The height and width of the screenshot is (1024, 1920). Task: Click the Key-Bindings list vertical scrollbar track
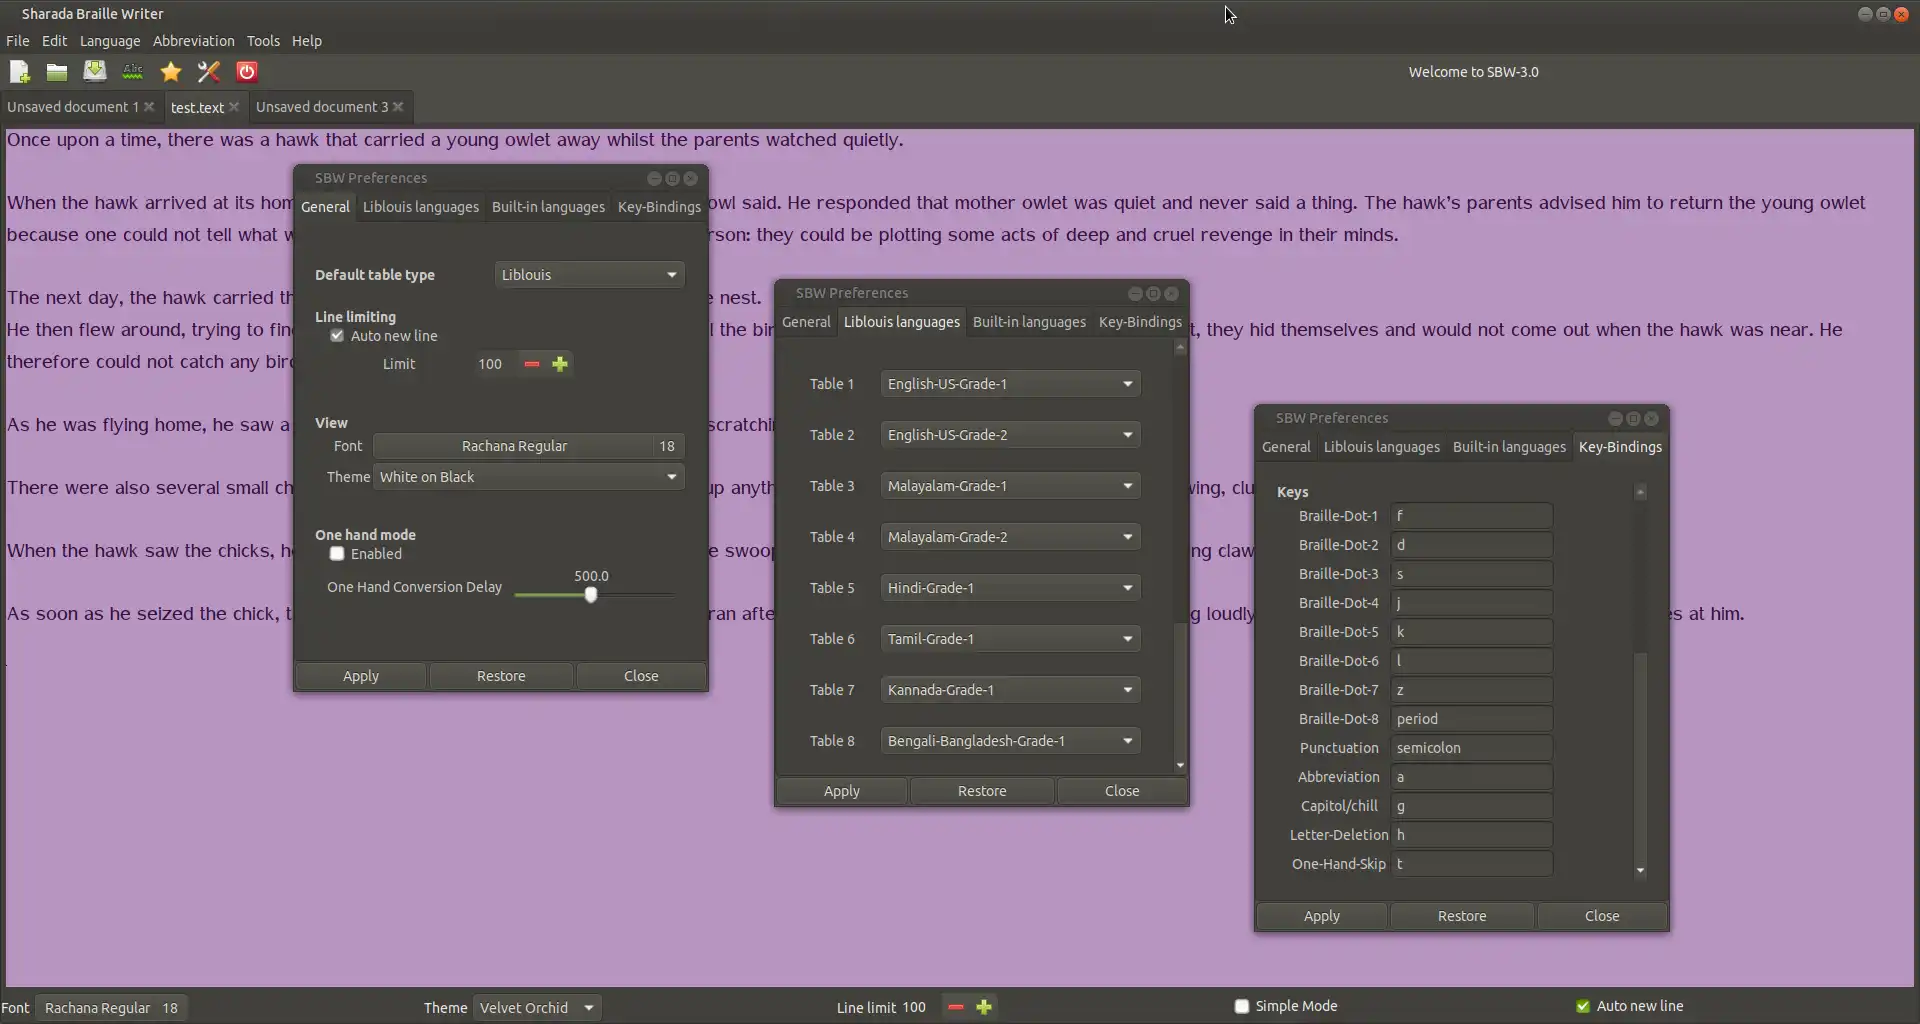[x=1640, y=682]
